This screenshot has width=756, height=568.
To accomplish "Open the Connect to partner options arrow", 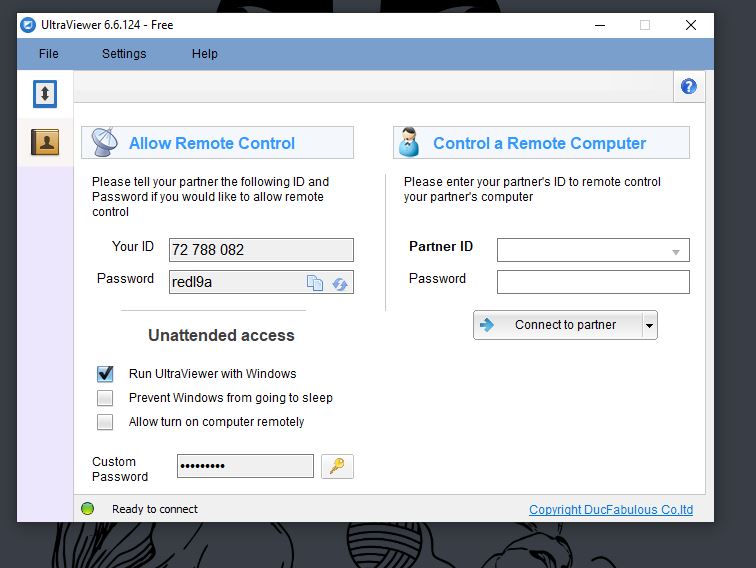I will [x=649, y=325].
